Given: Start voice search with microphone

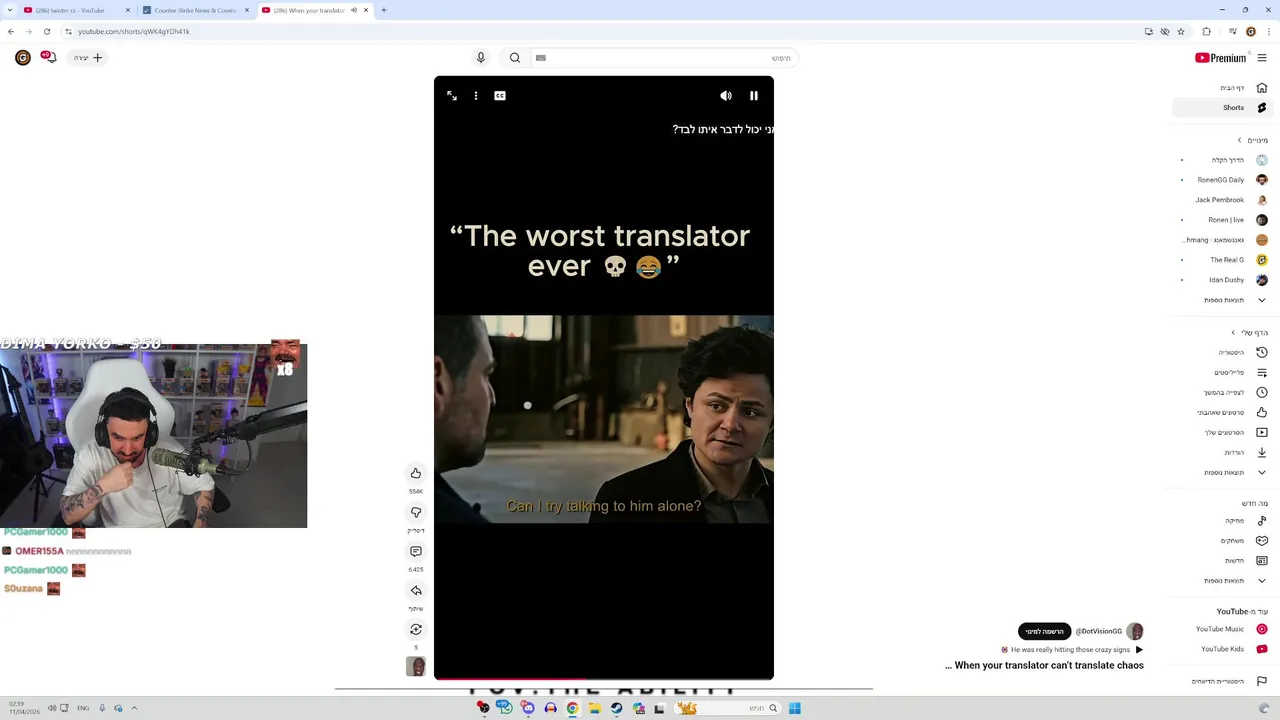Looking at the screenshot, I should coord(481,58).
